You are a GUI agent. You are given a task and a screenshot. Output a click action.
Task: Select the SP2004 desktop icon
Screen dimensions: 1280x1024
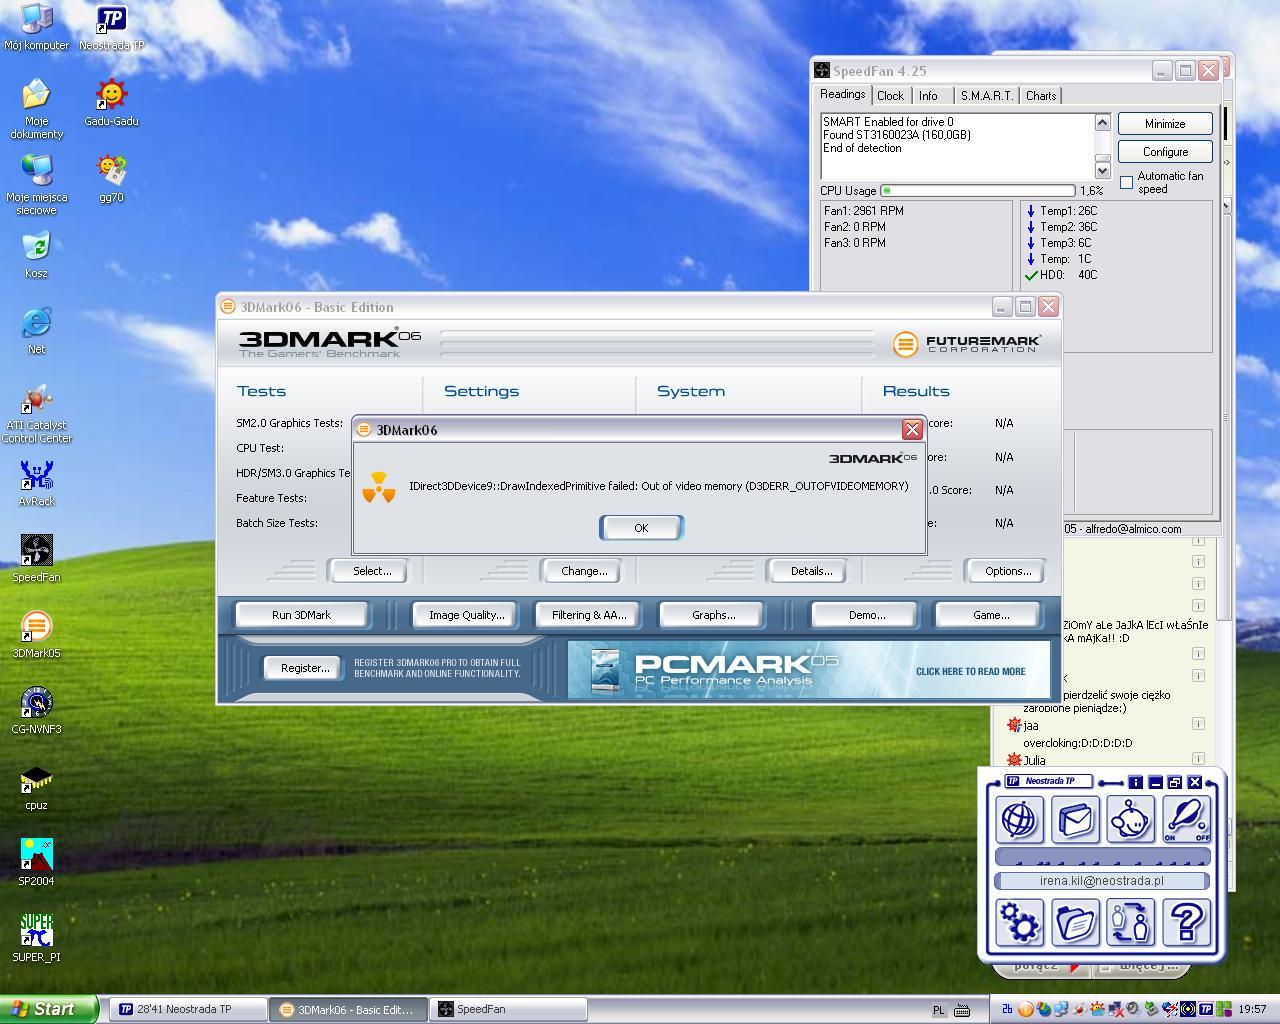coord(36,864)
